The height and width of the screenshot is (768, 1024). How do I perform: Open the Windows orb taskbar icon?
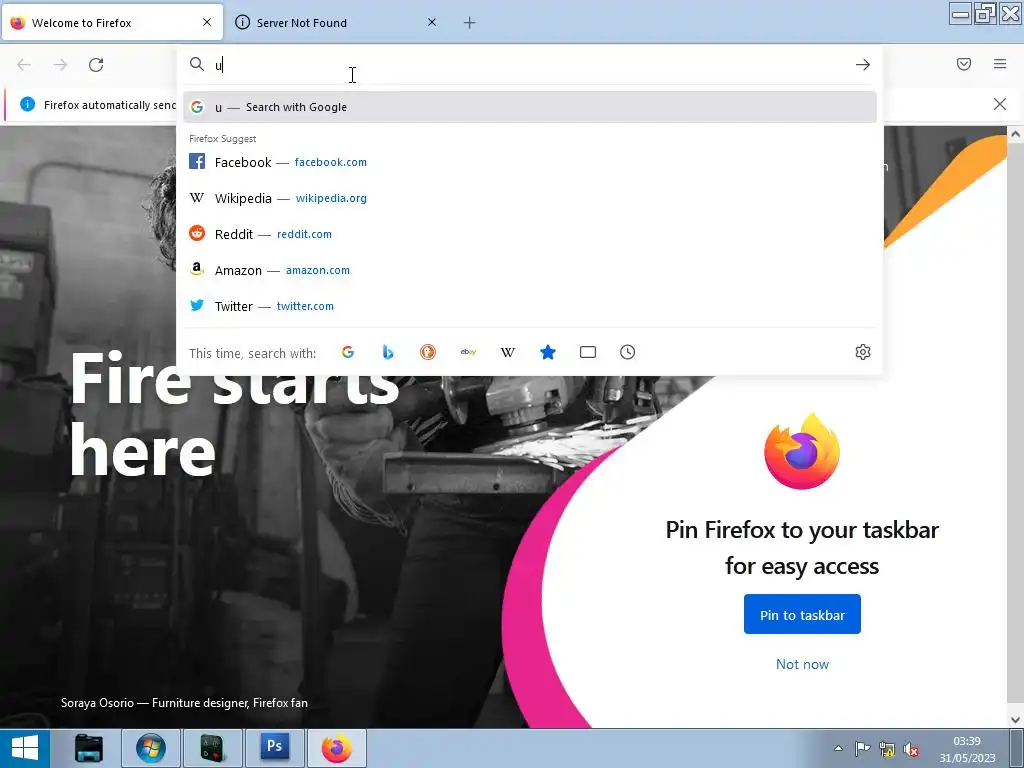[151, 748]
